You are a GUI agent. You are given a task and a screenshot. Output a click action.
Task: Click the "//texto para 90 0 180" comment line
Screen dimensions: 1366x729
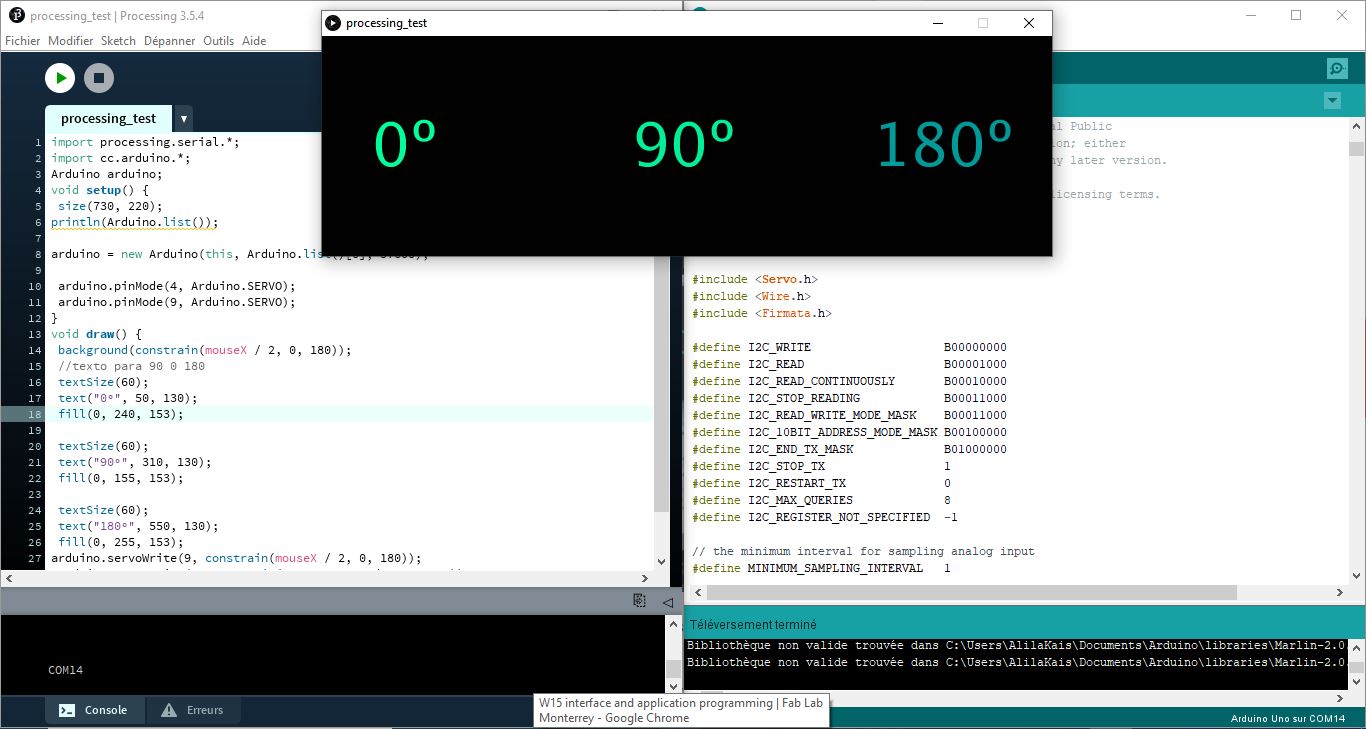tap(131, 366)
